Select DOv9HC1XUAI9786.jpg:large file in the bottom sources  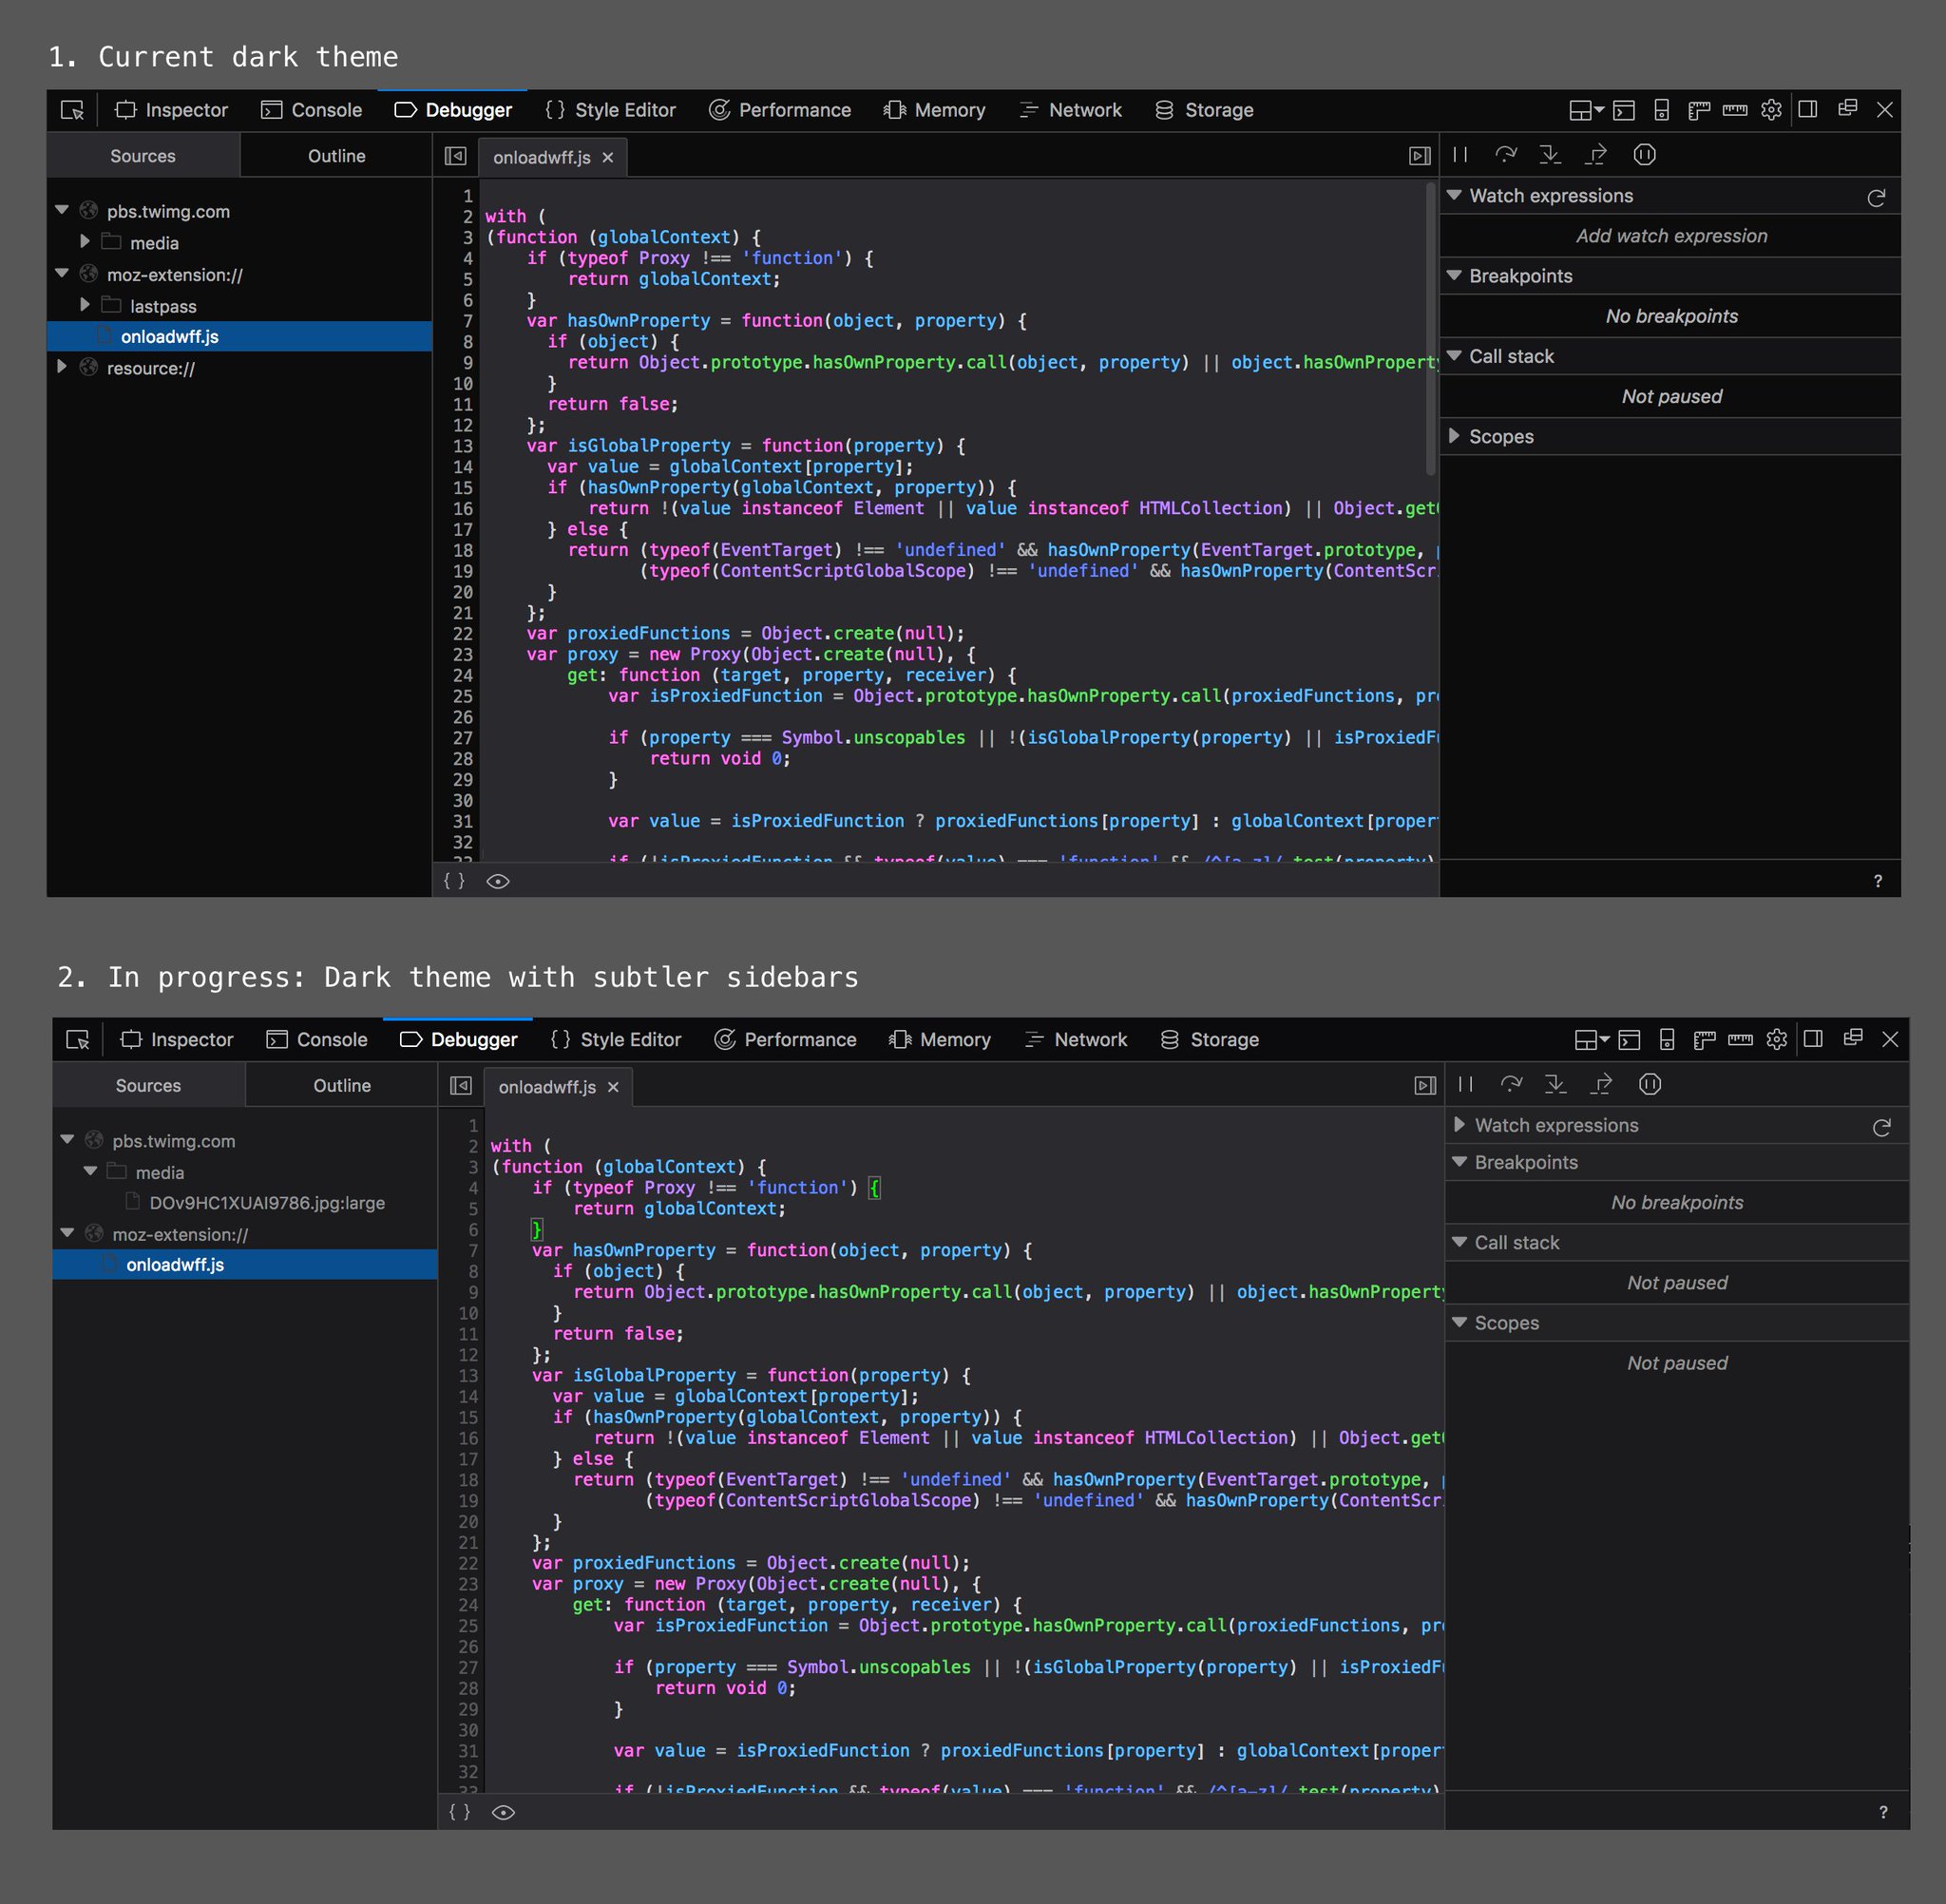(266, 1203)
